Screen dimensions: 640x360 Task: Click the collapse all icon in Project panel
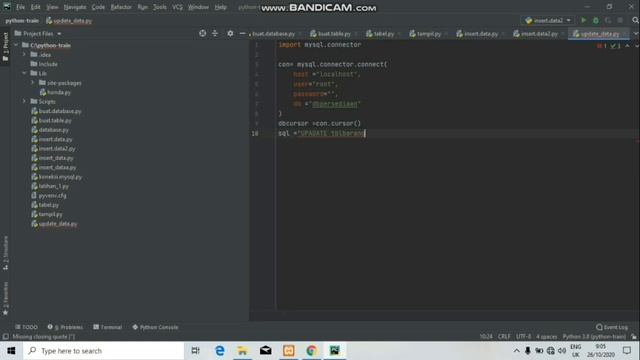(215, 33)
